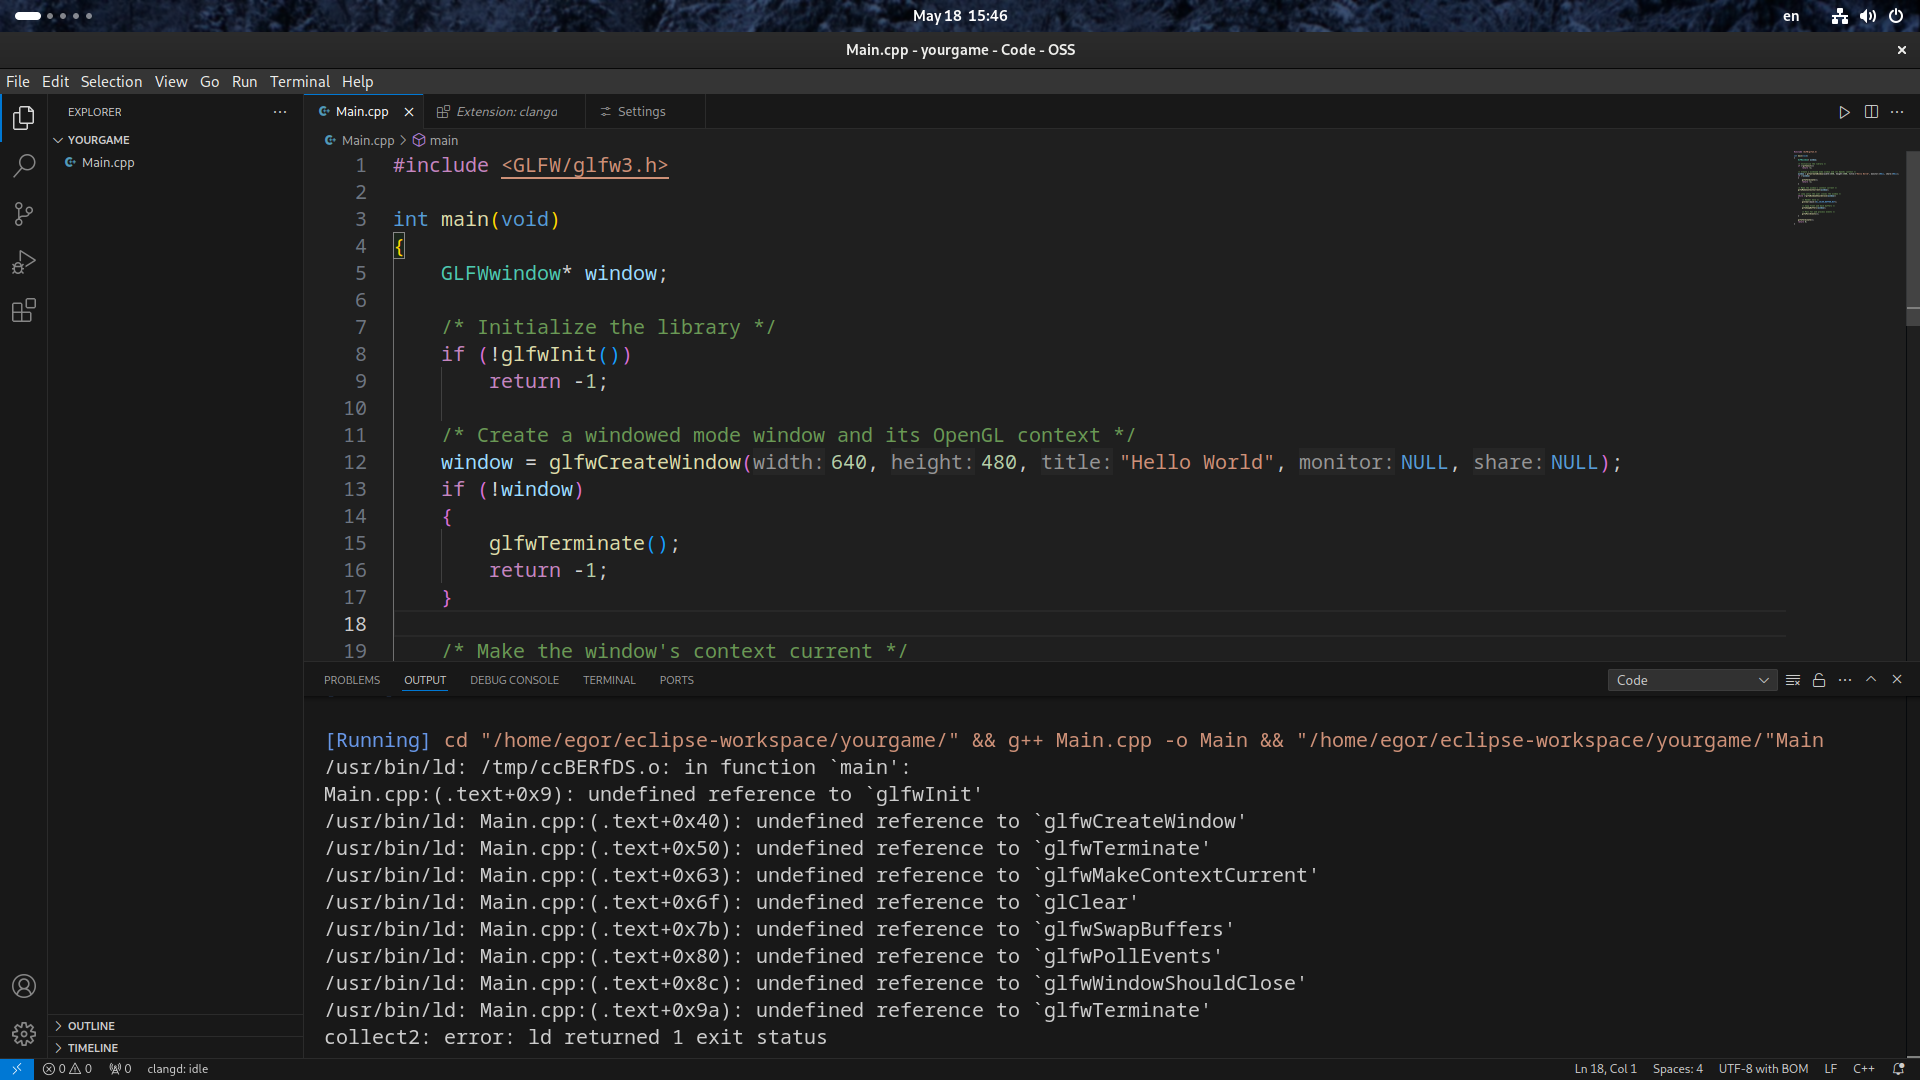Switch to the PROBLEMS panel tab

tap(352, 680)
